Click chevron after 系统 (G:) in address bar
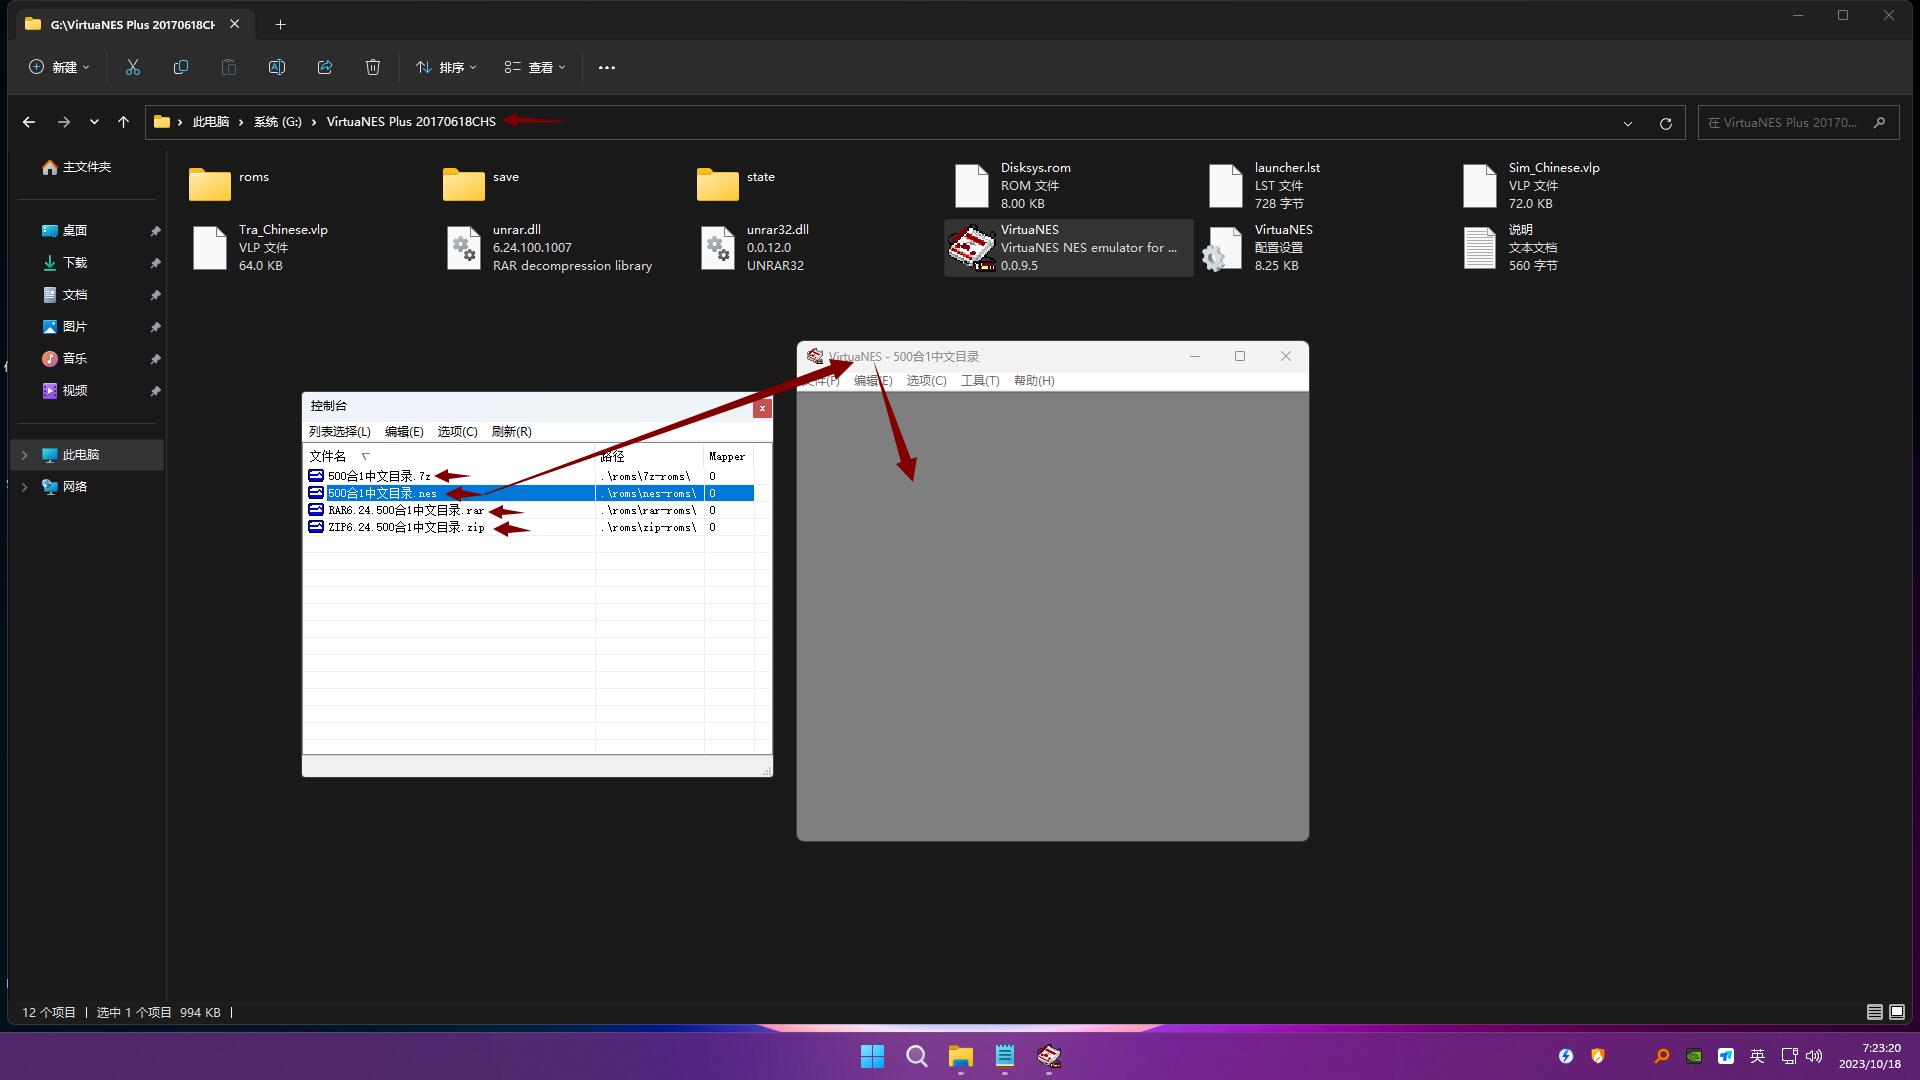This screenshot has width=1920, height=1080. [314, 122]
